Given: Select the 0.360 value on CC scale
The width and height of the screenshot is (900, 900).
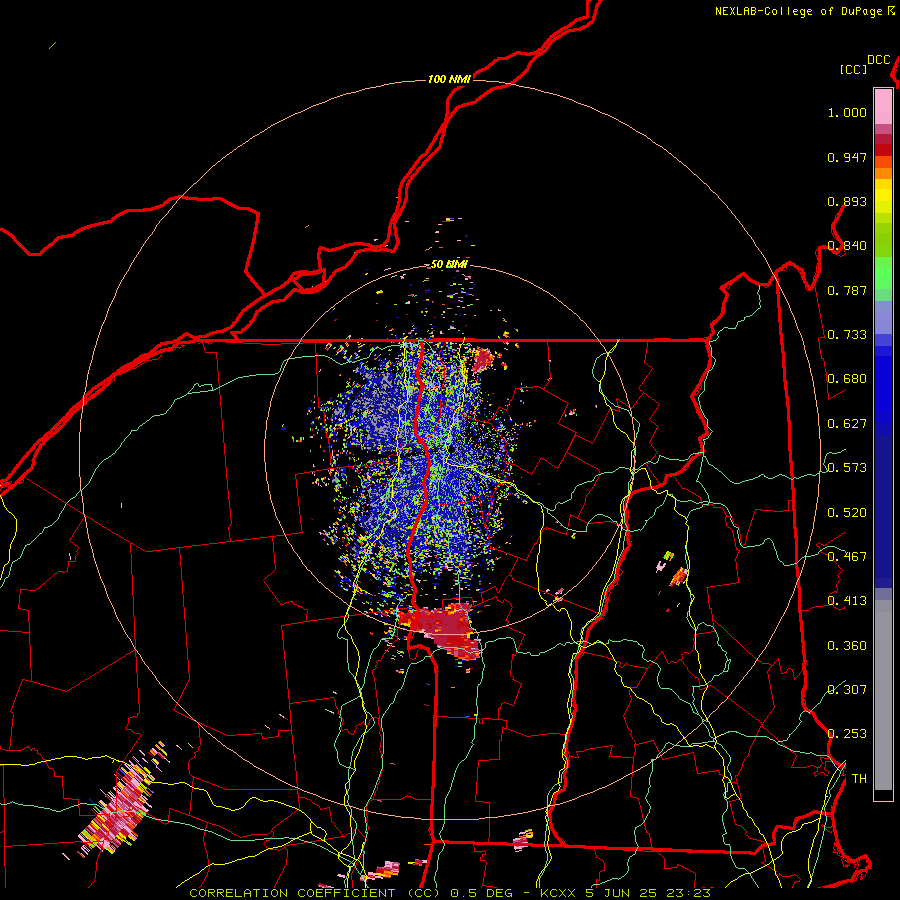Looking at the screenshot, I should point(847,646).
